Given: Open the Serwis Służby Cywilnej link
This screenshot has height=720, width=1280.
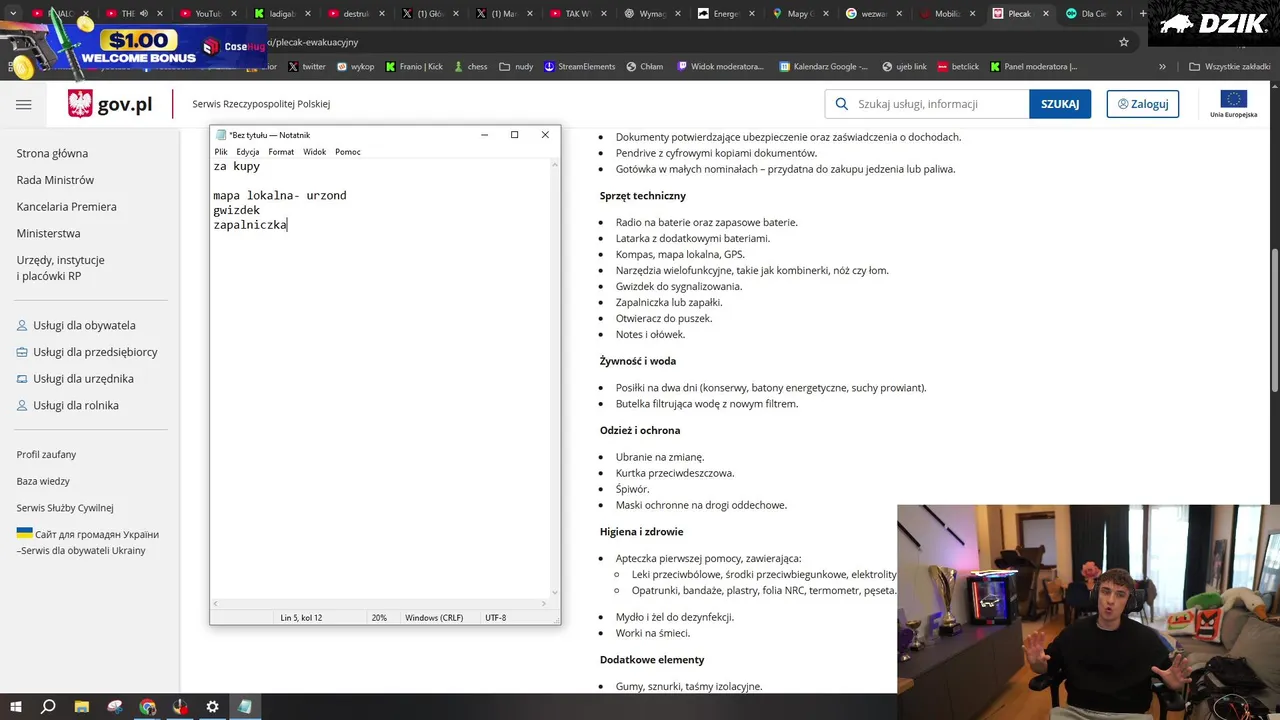Looking at the screenshot, I should [x=65, y=508].
